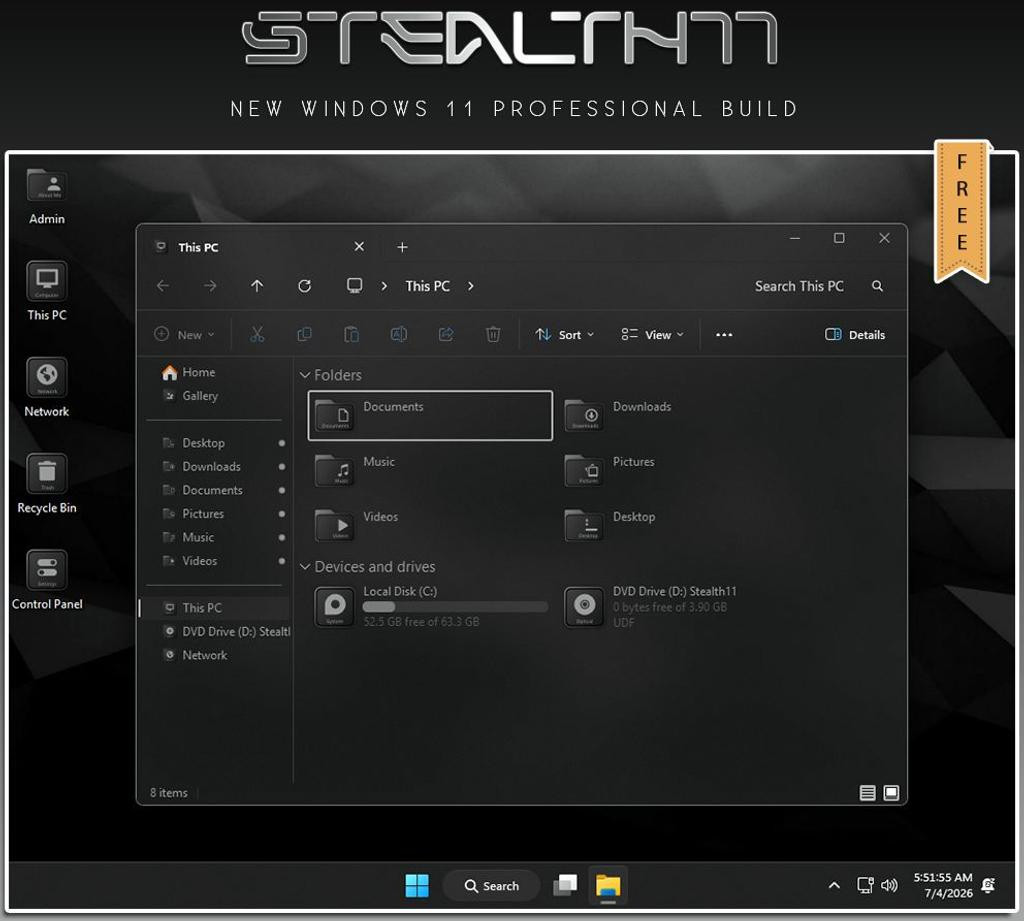The image size is (1024, 921).
Task: Click the Copy toolbar icon
Action: (304, 334)
